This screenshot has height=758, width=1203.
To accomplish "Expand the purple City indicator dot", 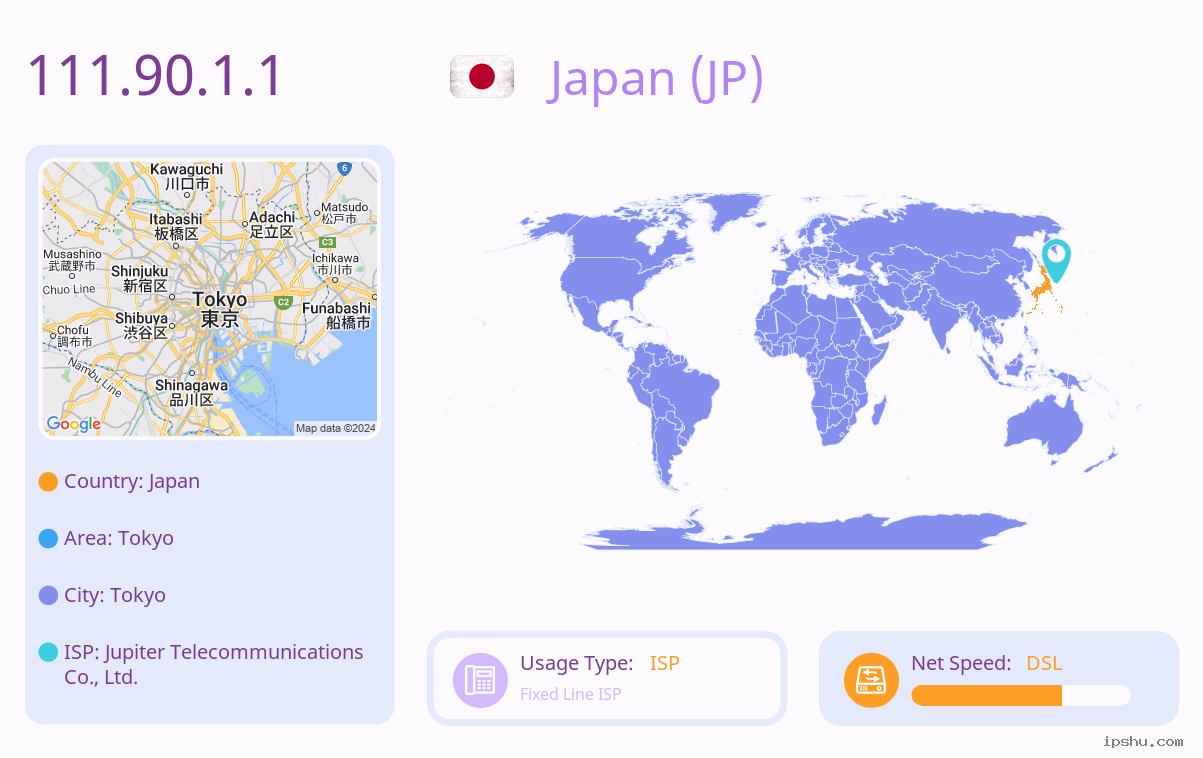I will point(46,595).
